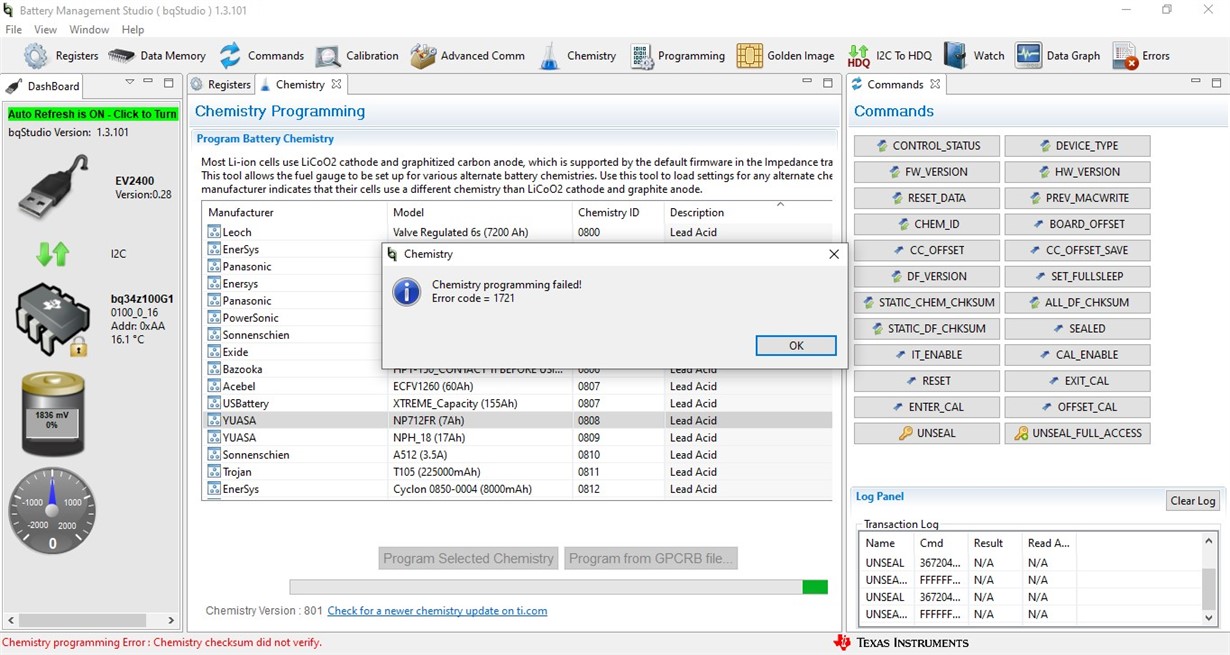This screenshot has width=1230, height=655.
Task: Maximize the DashBoard panel
Action: pyautogui.click(x=169, y=84)
